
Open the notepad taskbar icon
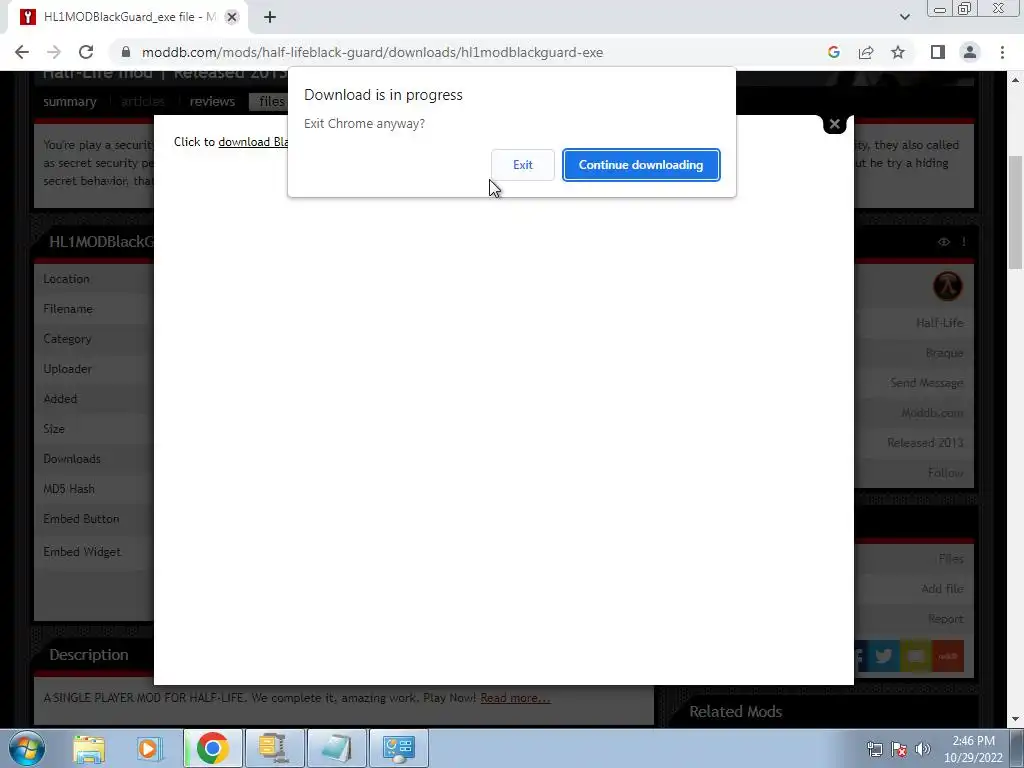pyautogui.click(x=336, y=748)
